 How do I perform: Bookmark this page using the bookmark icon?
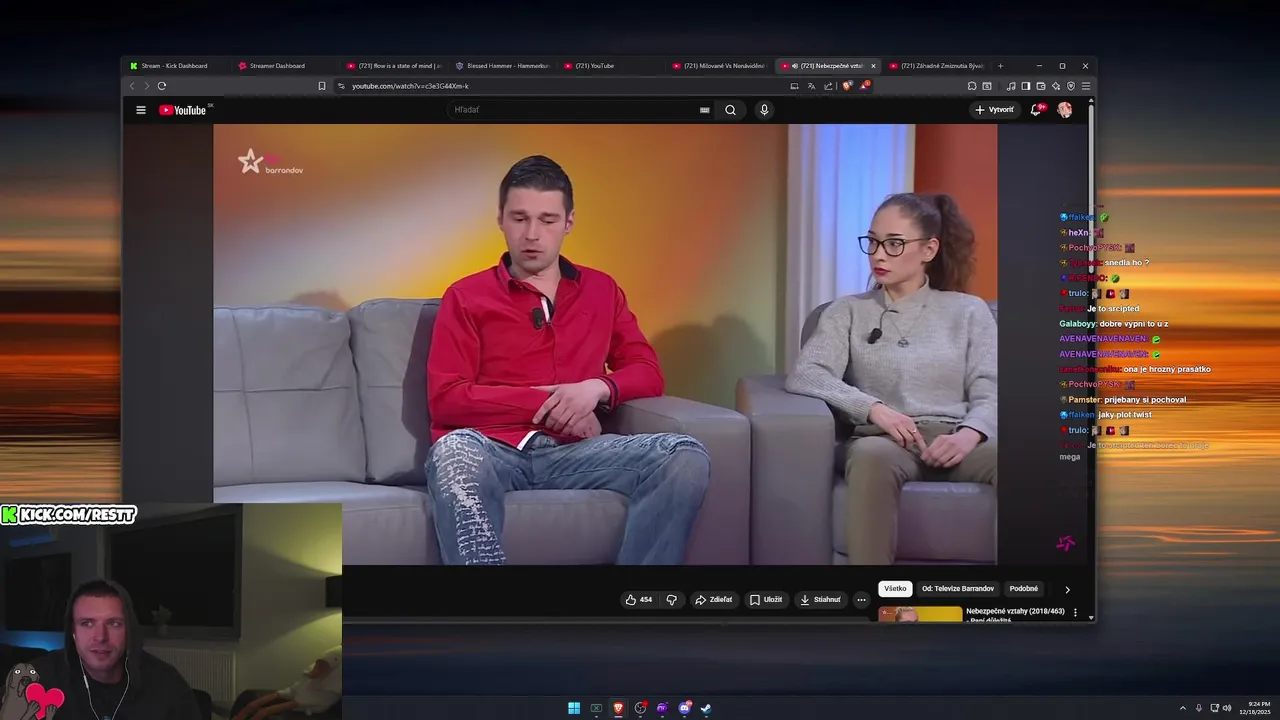(x=322, y=86)
